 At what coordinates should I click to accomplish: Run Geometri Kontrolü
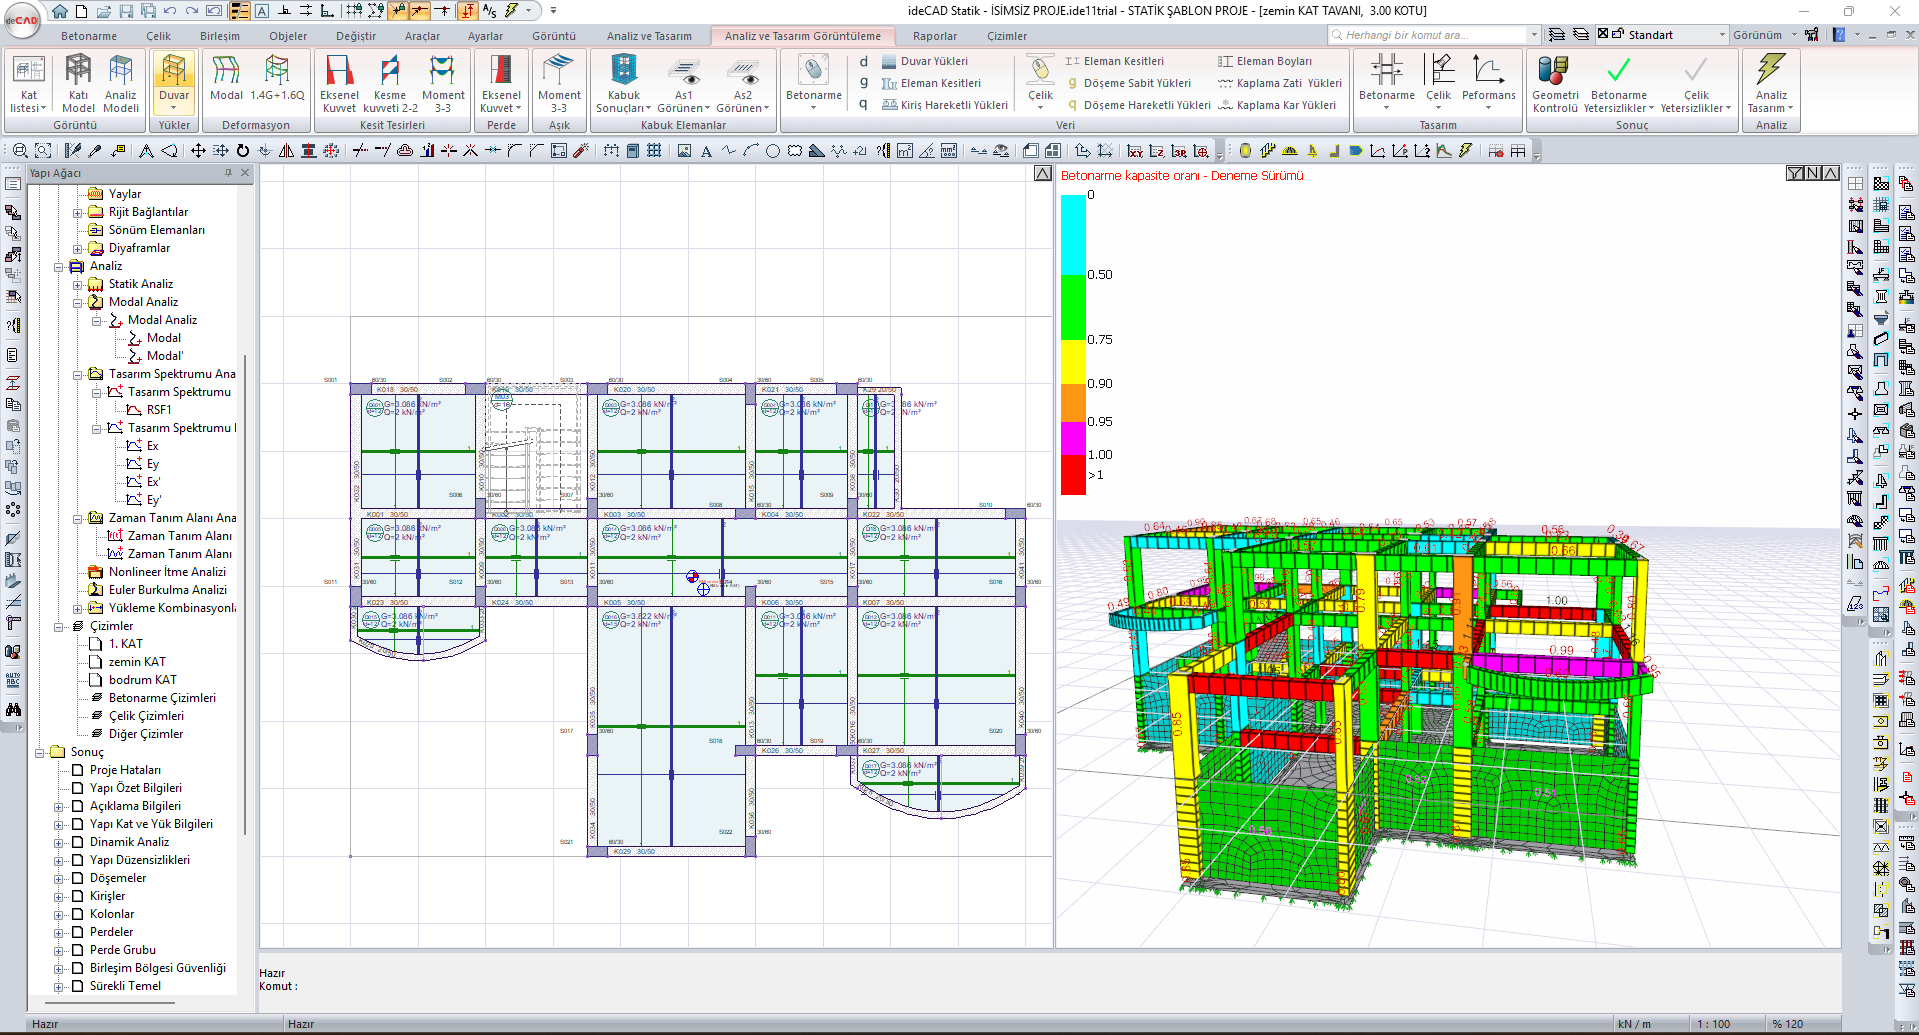[x=1555, y=84]
